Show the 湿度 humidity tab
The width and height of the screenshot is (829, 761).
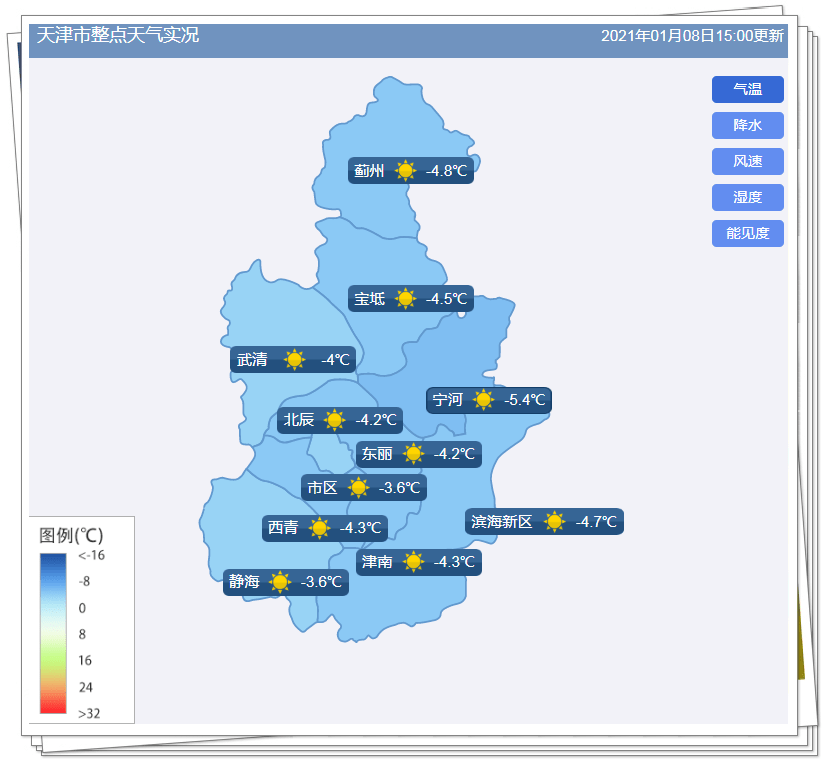pyautogui.click(x=747, y=197)
